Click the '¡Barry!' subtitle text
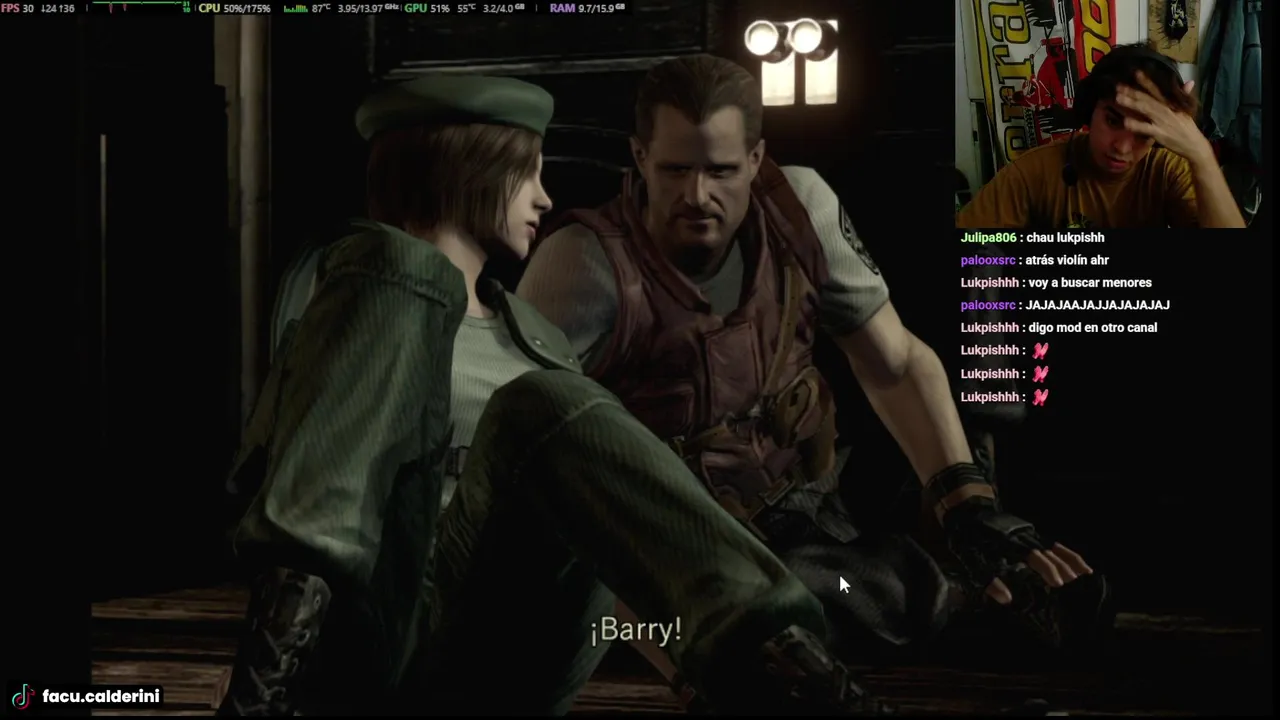Screen dimensions: 1280x720 [x=636, y=630]
